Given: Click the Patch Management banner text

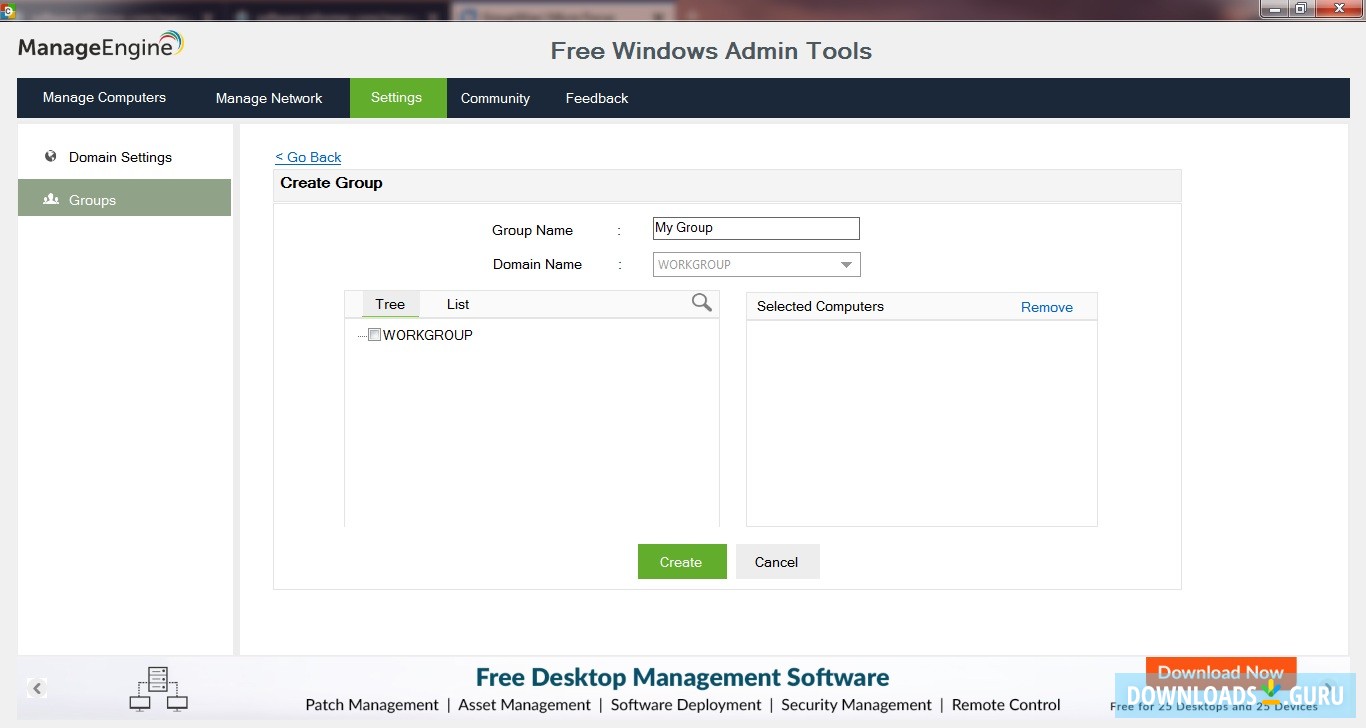Looking at the screenshot, I should click(372, 705).
